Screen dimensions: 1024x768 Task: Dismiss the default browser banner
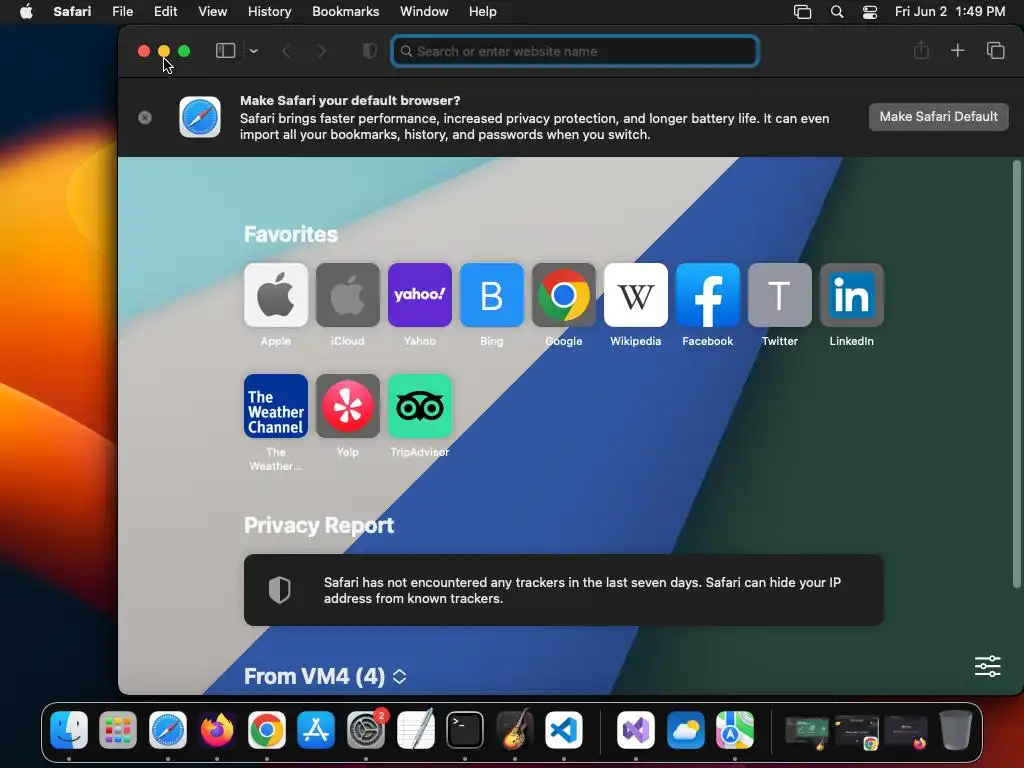click(x=145, y=117)
